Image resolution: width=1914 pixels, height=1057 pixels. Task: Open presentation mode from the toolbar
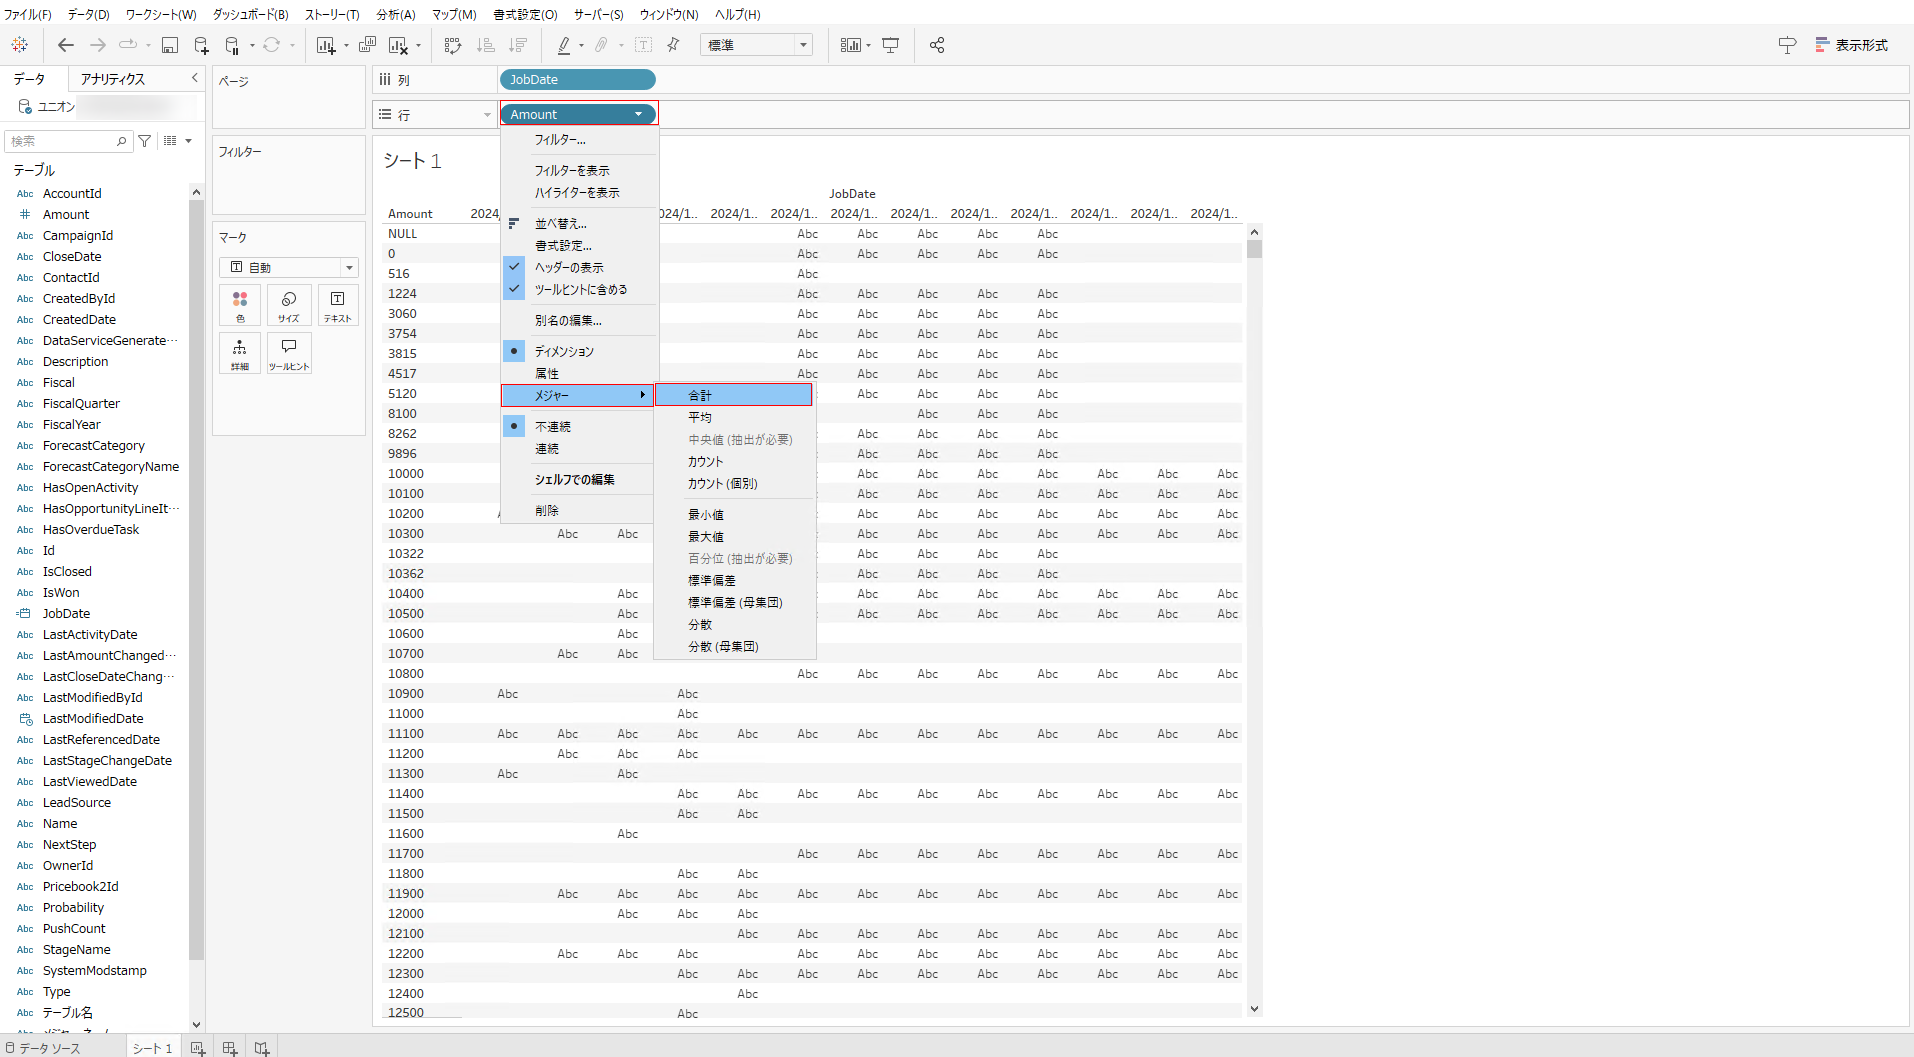[x=891, y=45]
